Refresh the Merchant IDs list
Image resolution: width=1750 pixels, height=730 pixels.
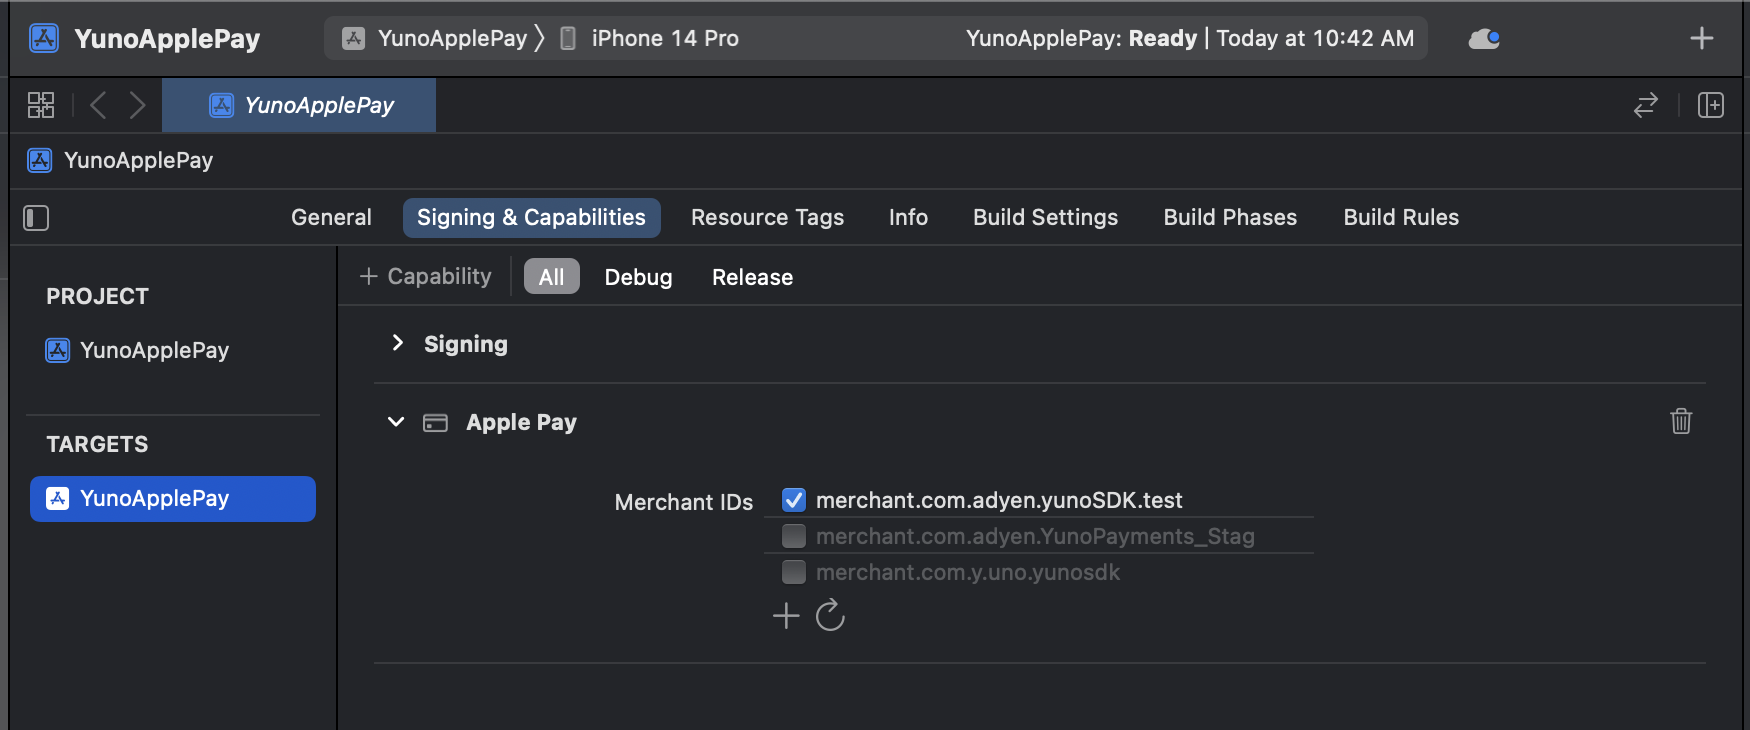coord(830,615)
